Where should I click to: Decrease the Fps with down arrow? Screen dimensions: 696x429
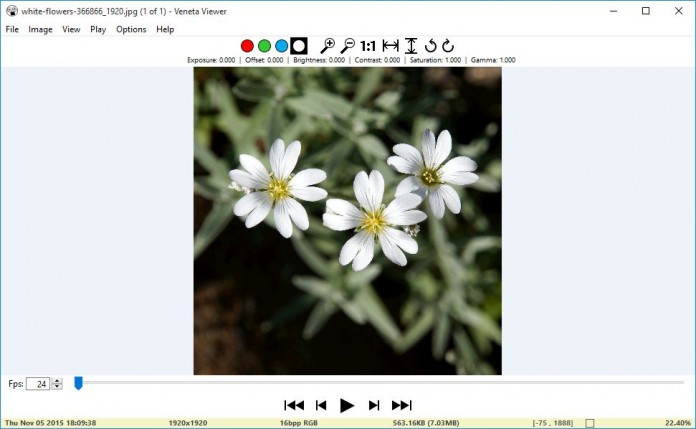click(57, 387)
